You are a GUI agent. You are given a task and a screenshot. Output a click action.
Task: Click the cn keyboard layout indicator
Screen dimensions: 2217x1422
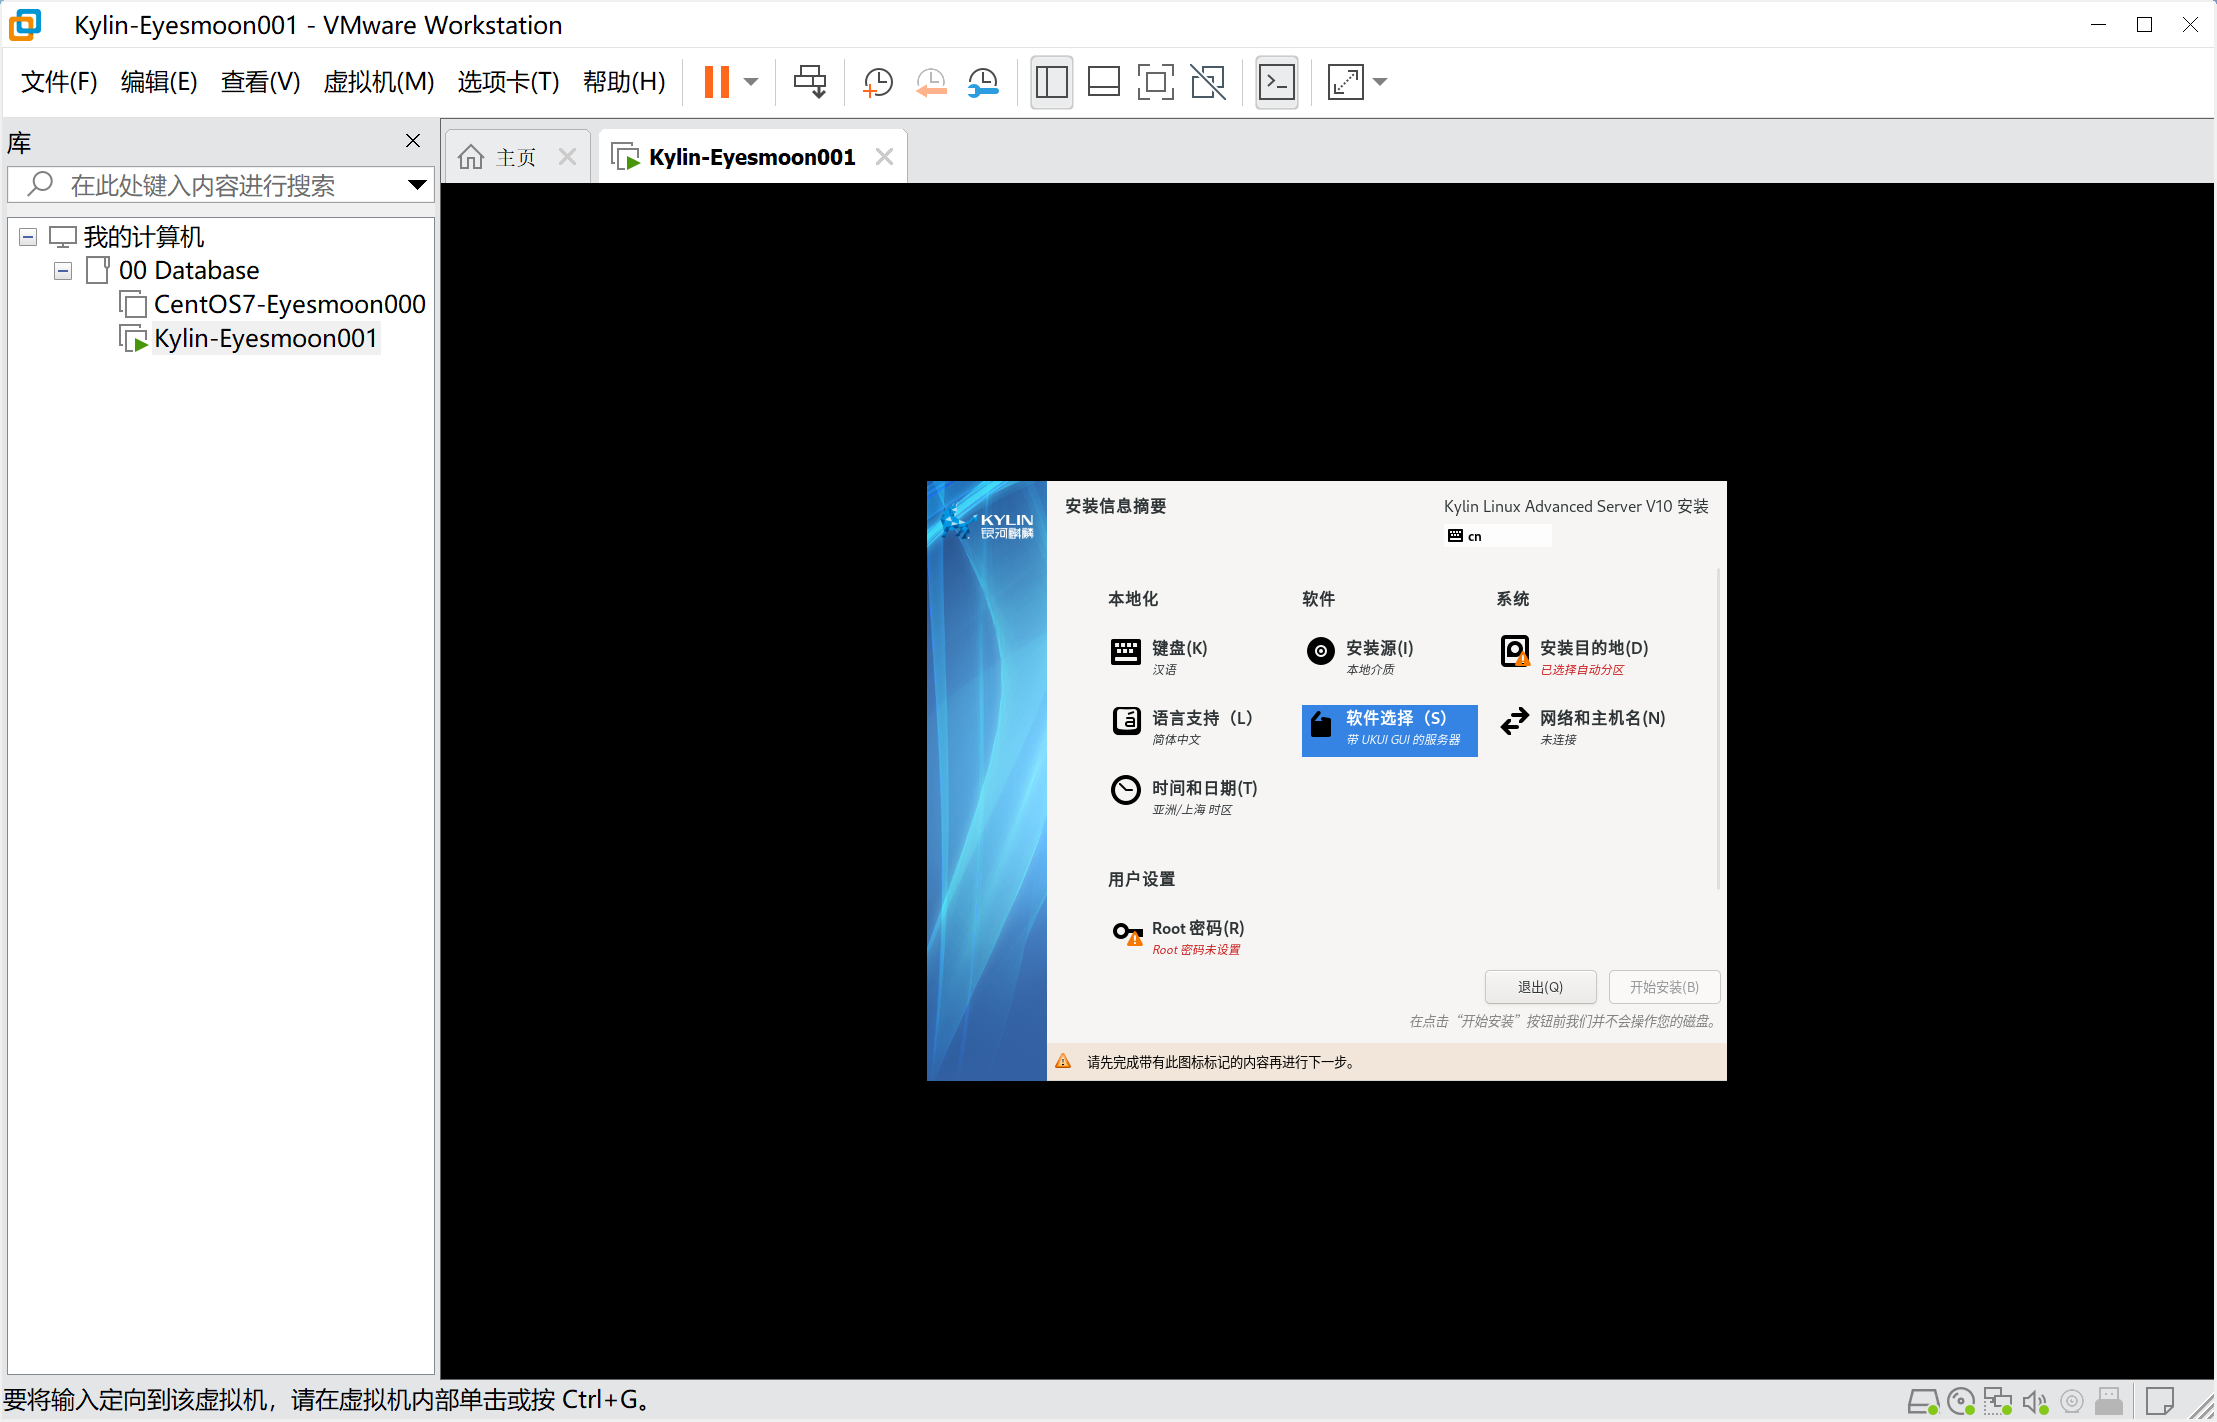click(x=1498, y=536)
